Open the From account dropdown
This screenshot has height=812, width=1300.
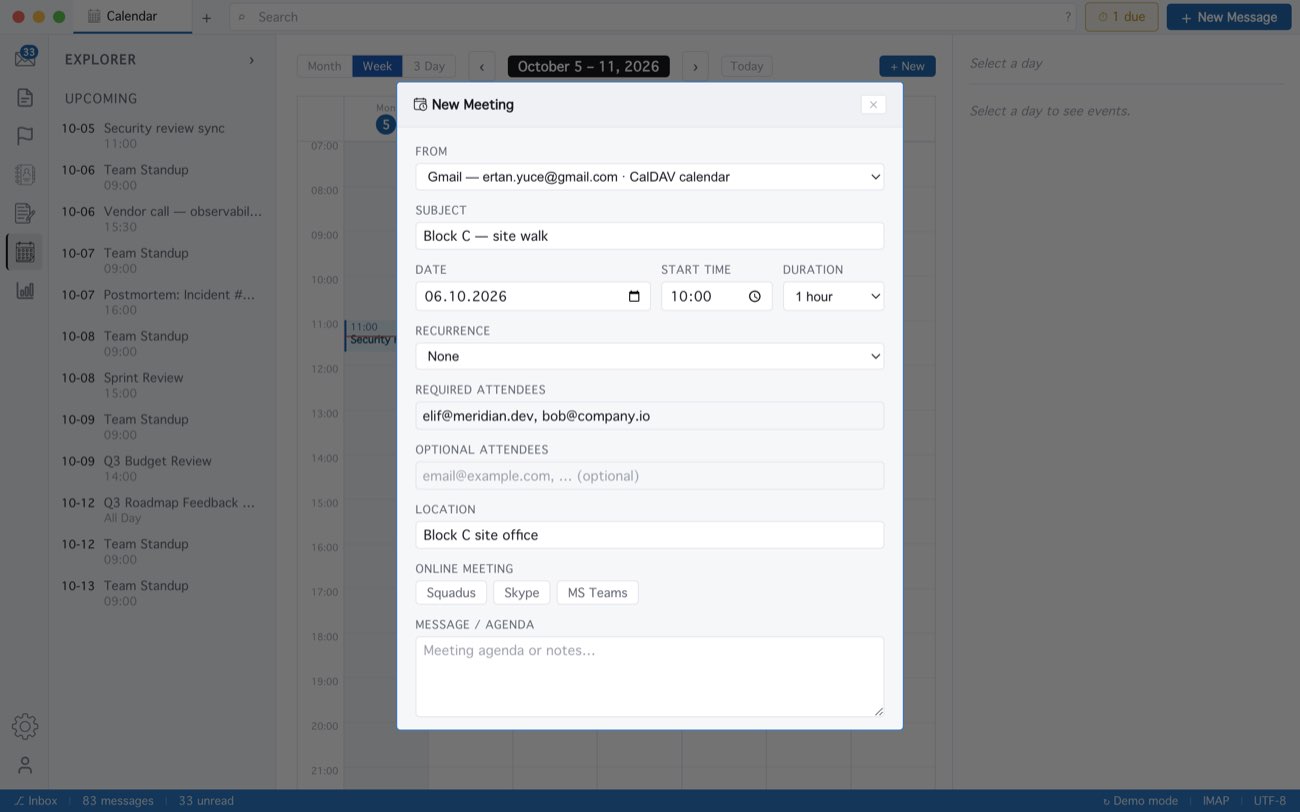[x=650, y=177]
